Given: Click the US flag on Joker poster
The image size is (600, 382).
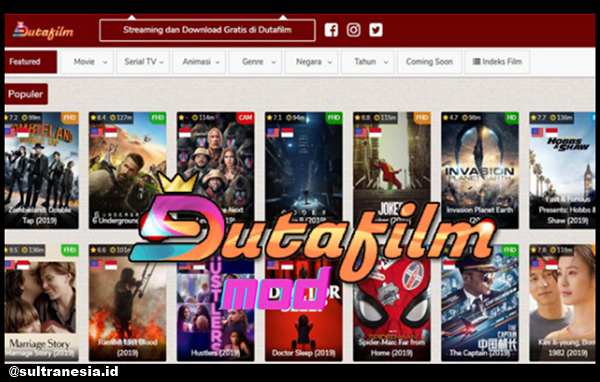Looking at the screenshot, I should coord(361,133).
